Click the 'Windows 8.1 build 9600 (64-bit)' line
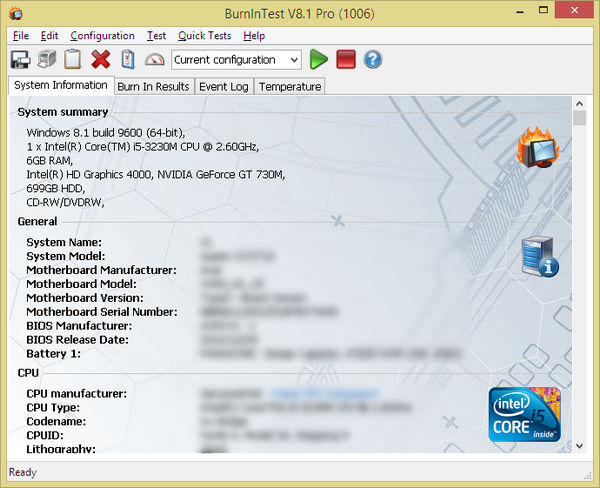600x488 pixels. 106,133
